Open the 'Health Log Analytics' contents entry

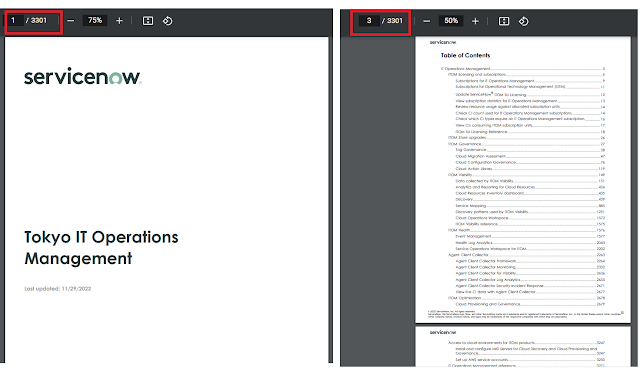530,242
